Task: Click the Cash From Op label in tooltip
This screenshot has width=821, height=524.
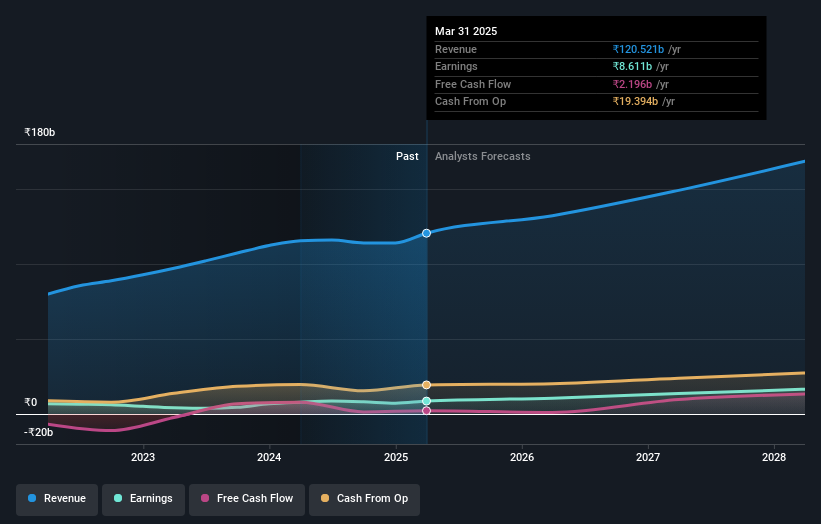Action: click(470, 102)
